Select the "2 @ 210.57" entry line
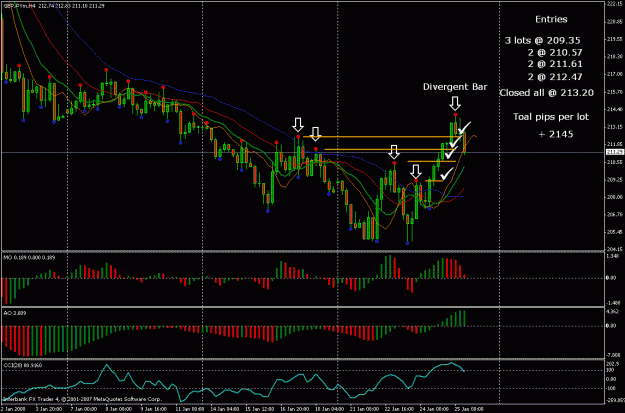 point(555,52)
